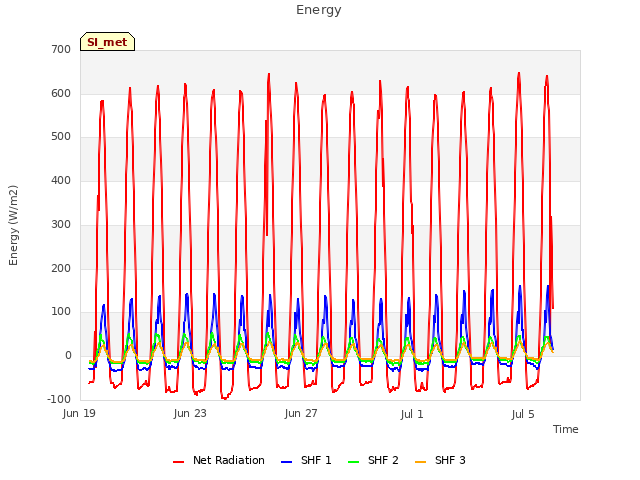Click the Jul 1 x-axis tick
640x480 pixels.
click(x=412, y=414)
